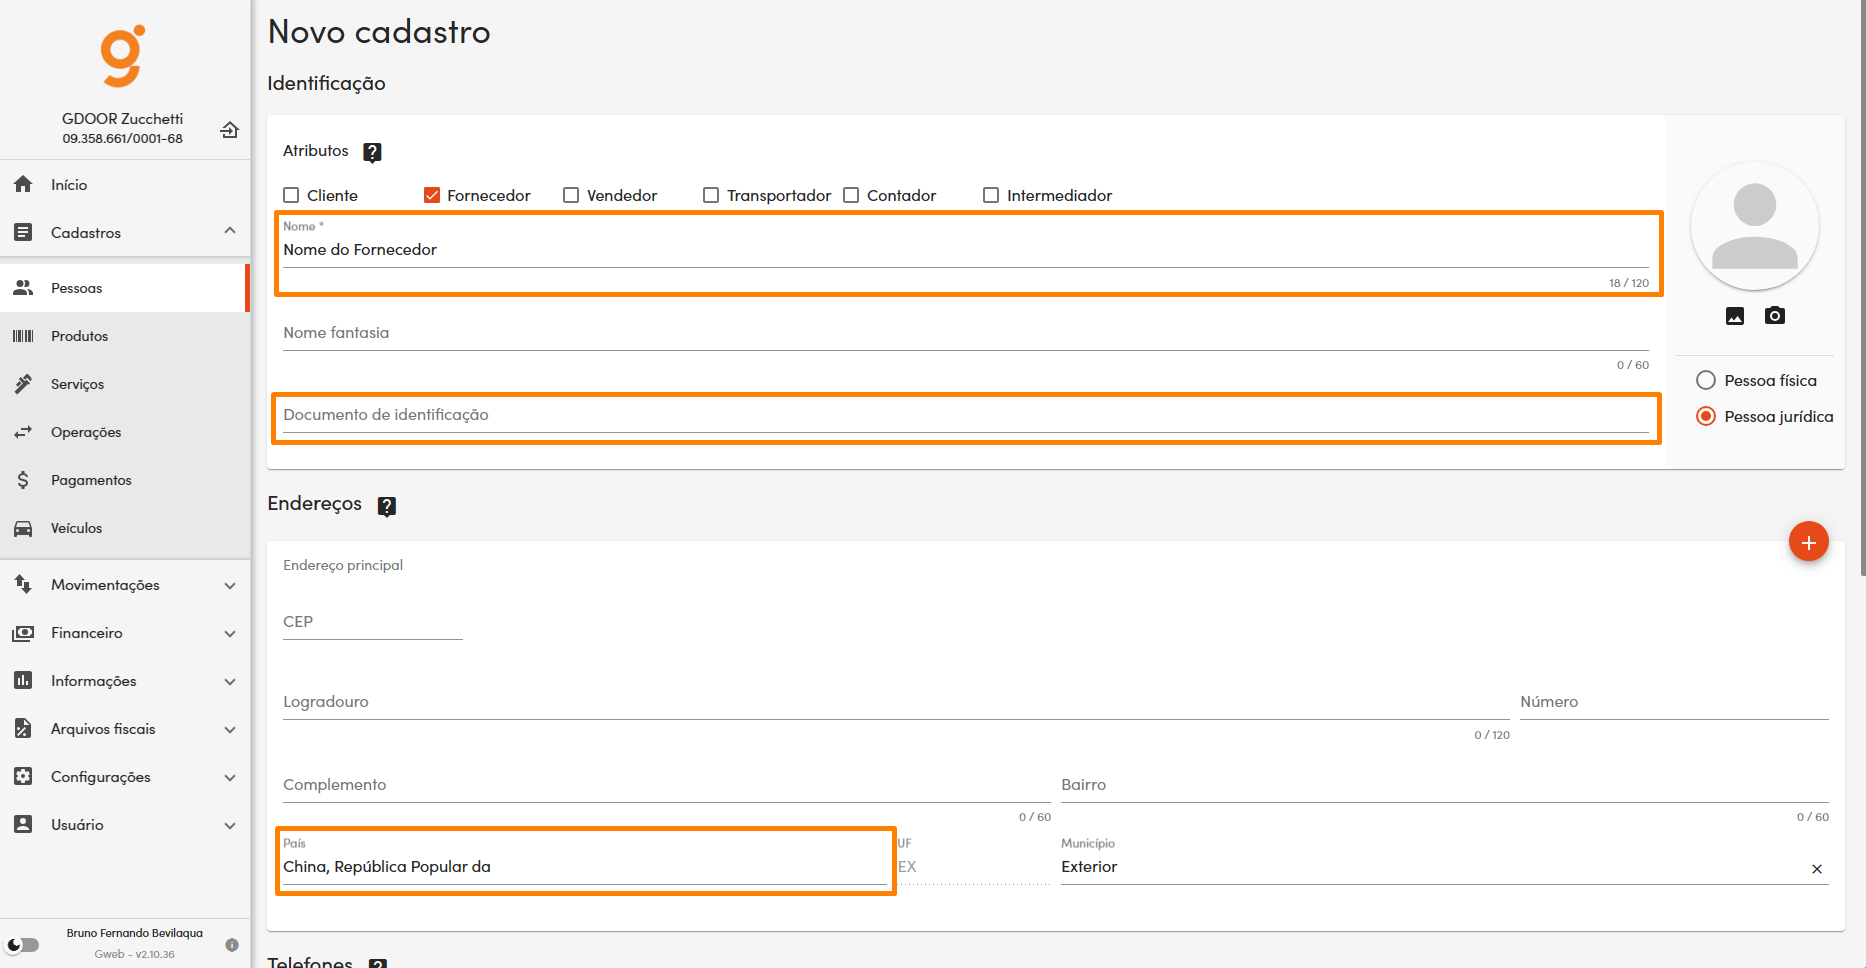Image resolution: width=1866 pixels, height=968 pixels.
Task: Open the Veículos menu entry
Action: coord(125,528)
